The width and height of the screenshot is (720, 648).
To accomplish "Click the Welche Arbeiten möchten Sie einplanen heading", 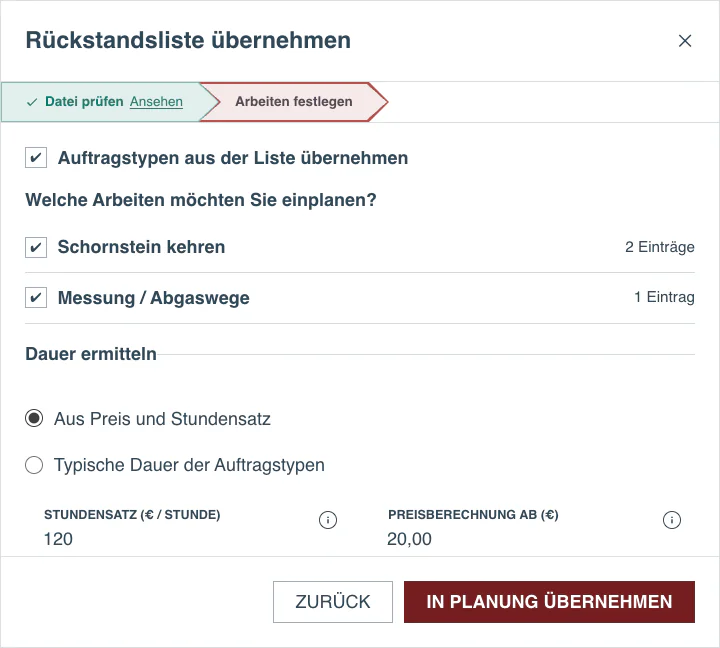I will pyautogui.click(x=201, y=200).
